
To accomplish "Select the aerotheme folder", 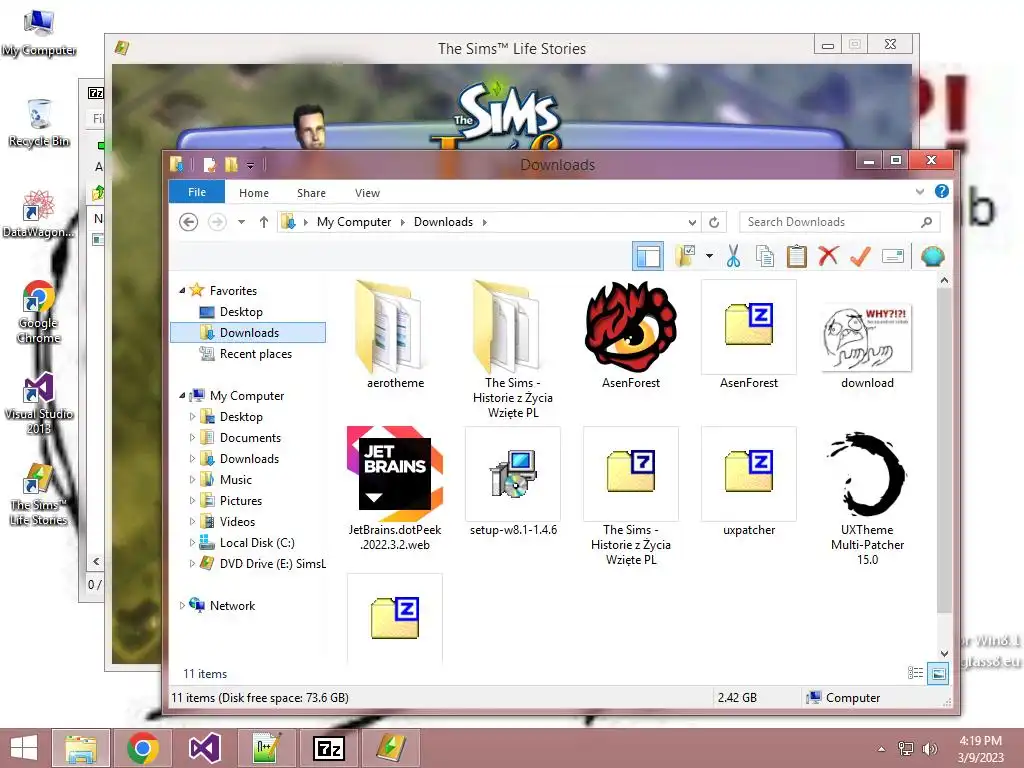I will point(395,335).
